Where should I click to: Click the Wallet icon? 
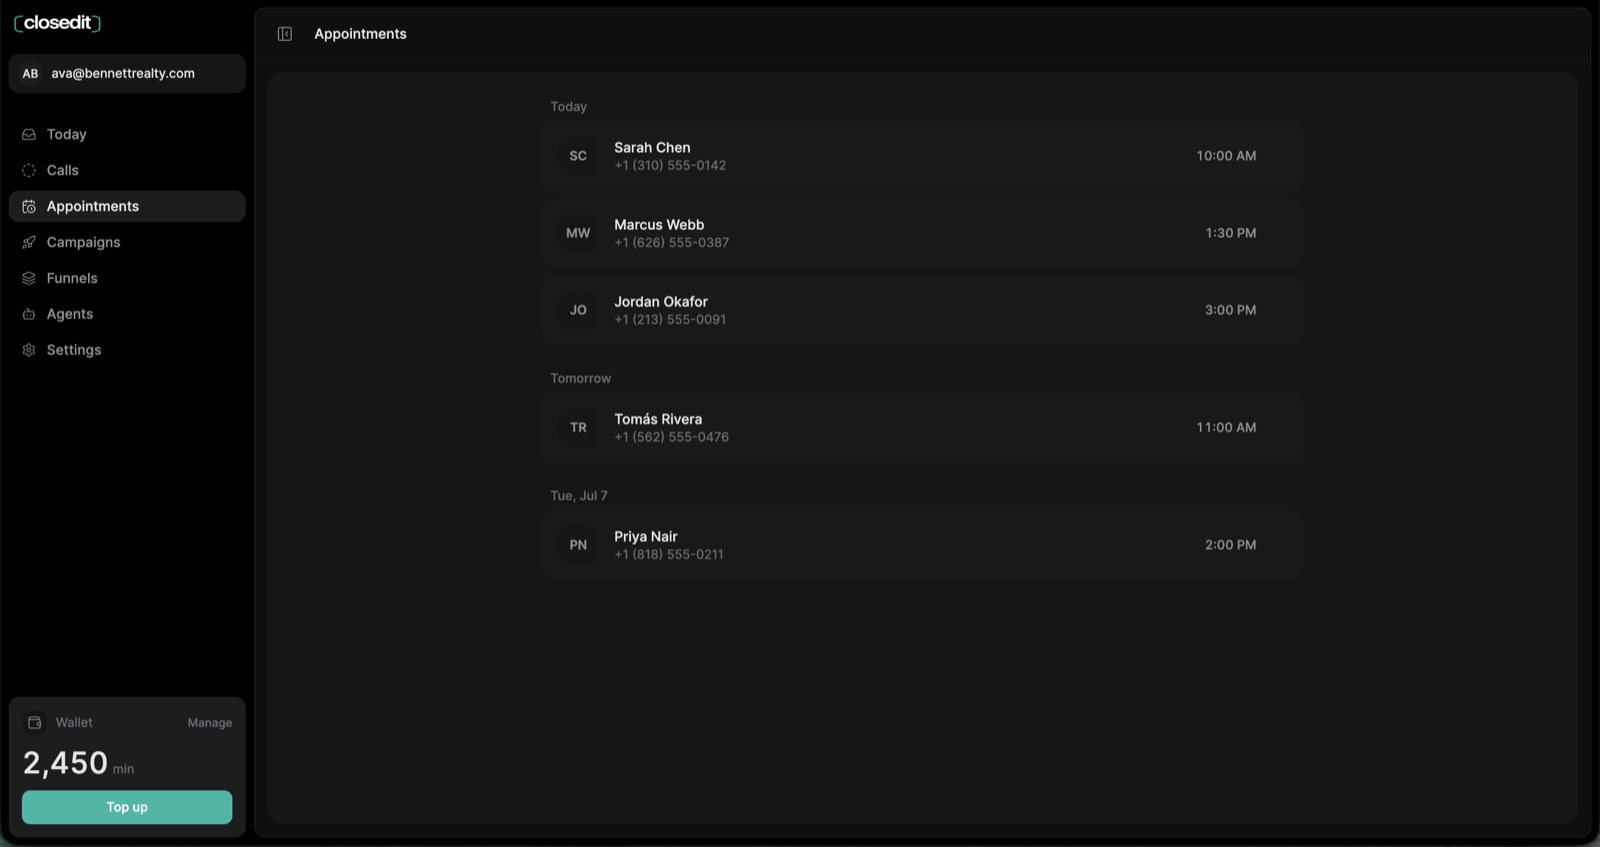click(x=35, y=722)
